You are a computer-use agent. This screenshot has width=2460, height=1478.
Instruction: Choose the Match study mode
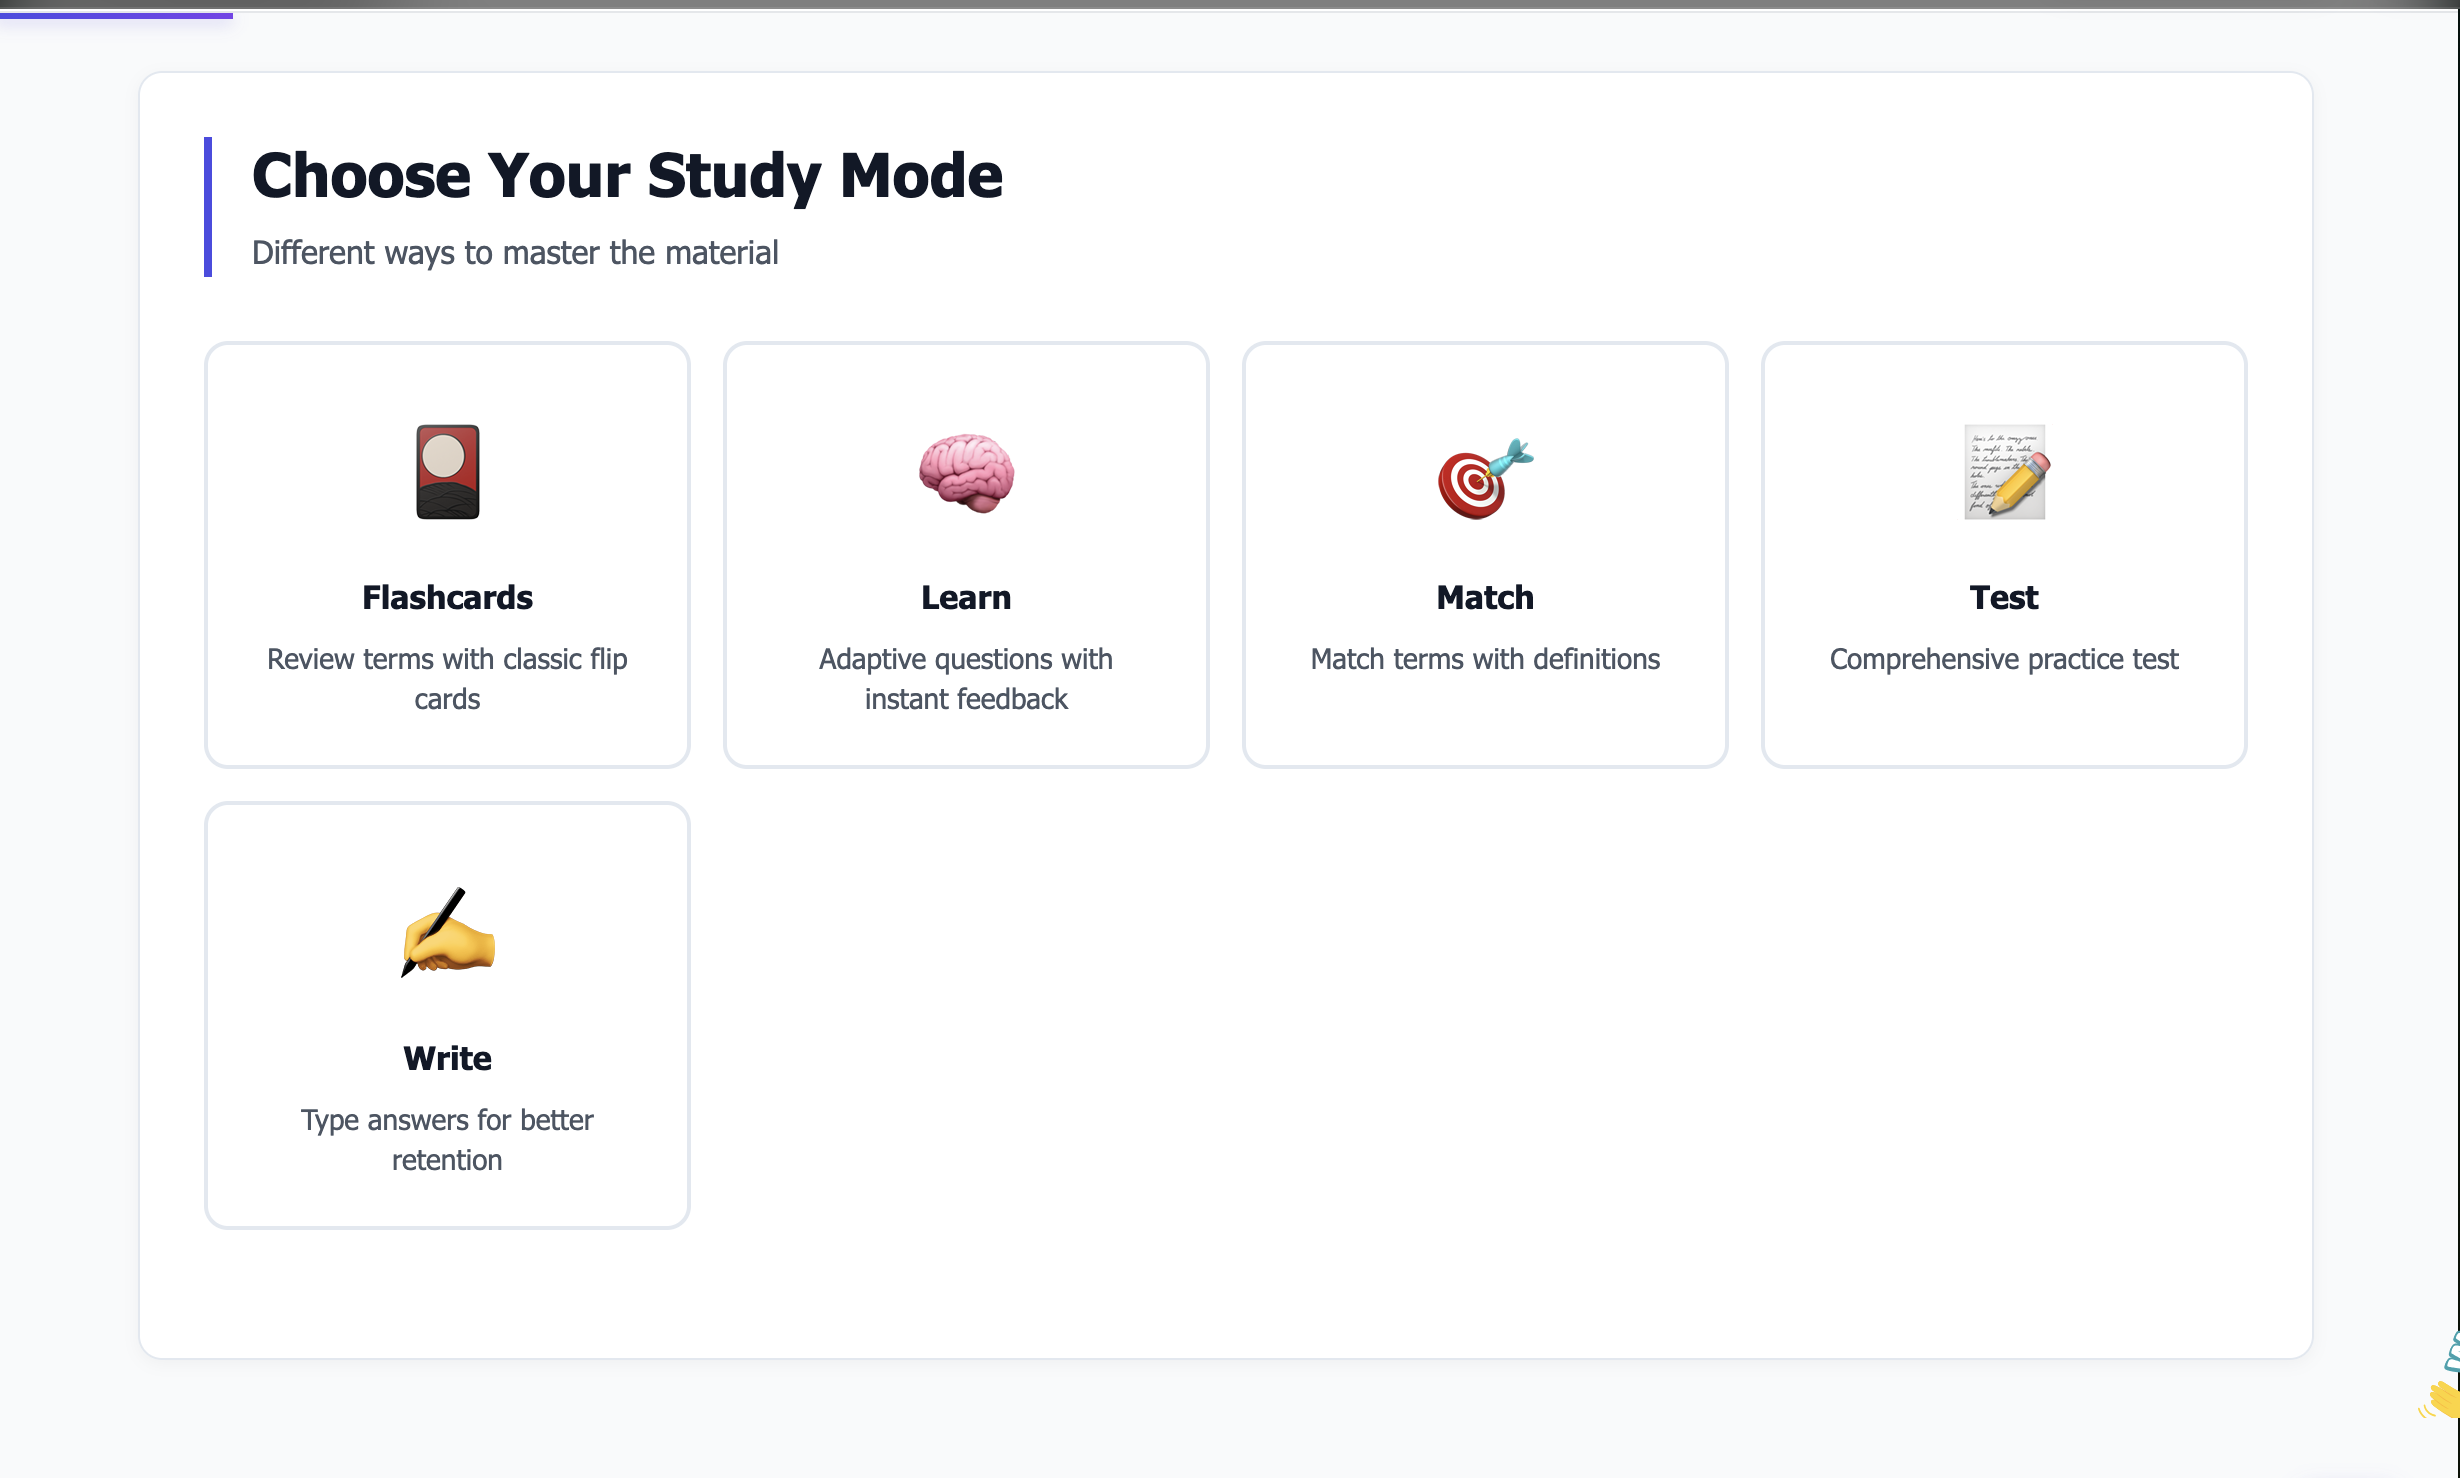point(1483,555)
